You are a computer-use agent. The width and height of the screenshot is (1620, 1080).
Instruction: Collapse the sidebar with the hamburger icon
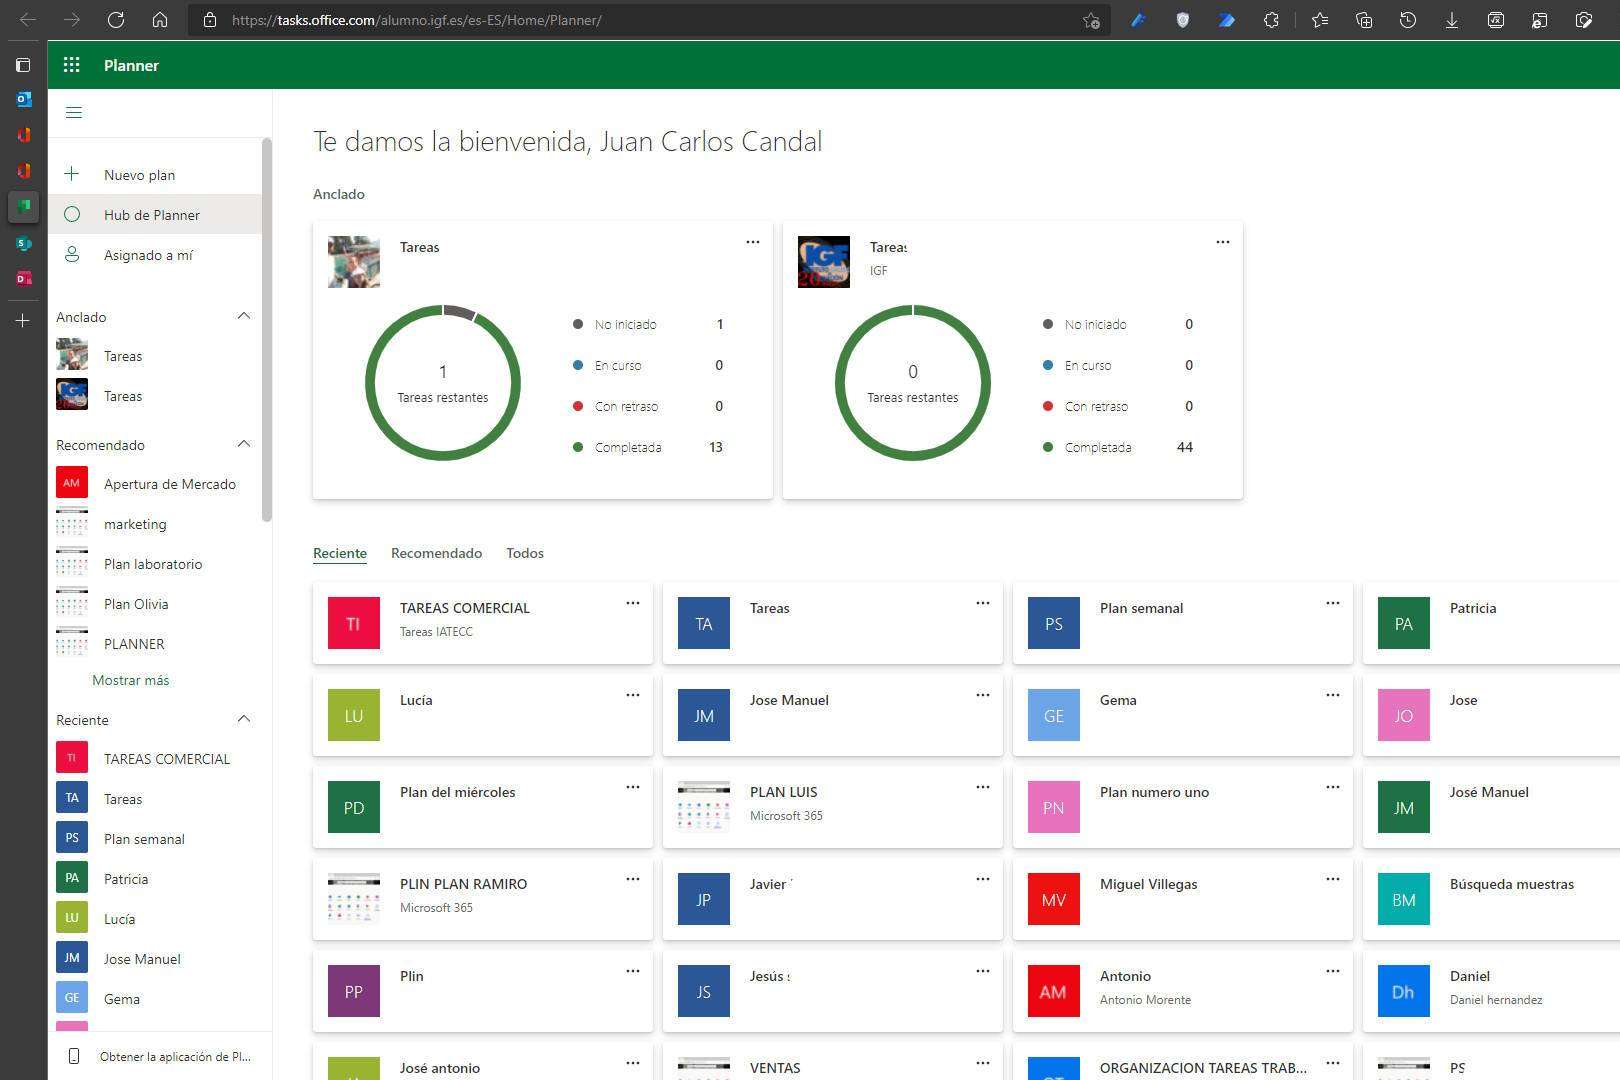point(73,113)
